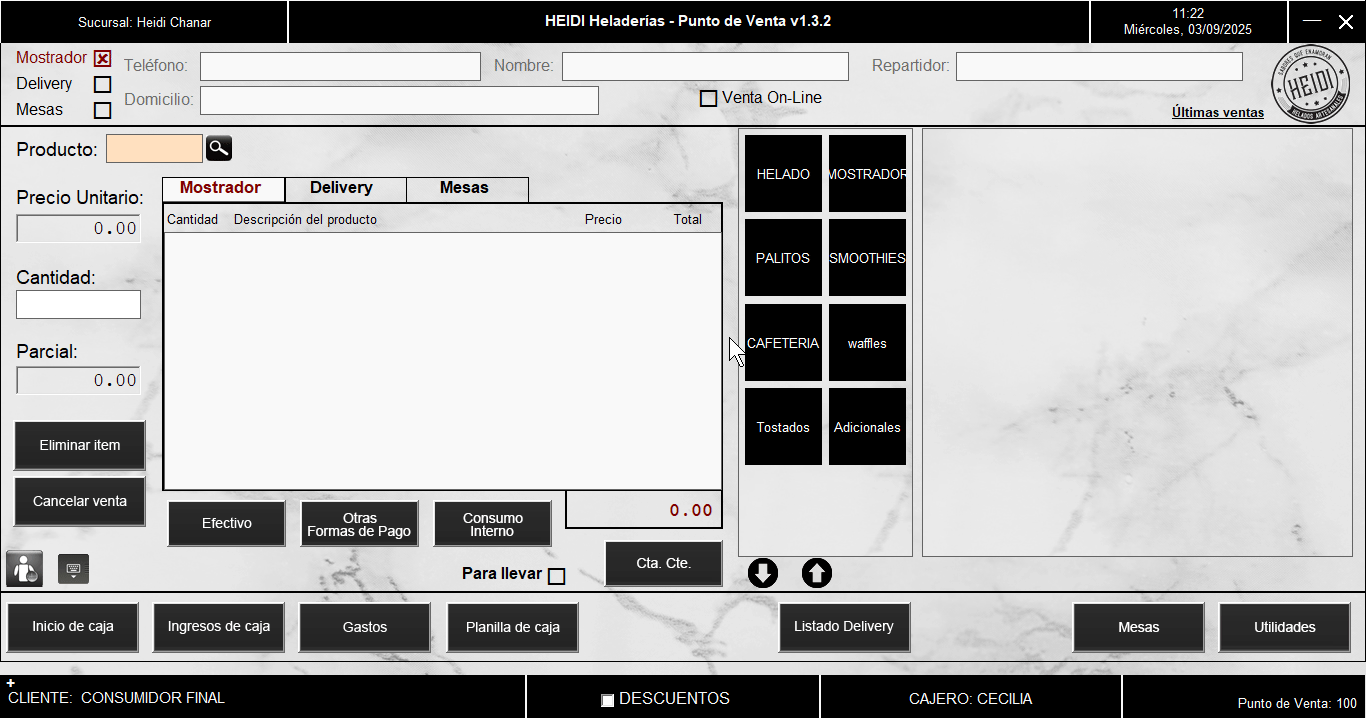This screenshot has height=718, width=1366.
Task: Click the Precio column header
Action: tap(603, 219)
